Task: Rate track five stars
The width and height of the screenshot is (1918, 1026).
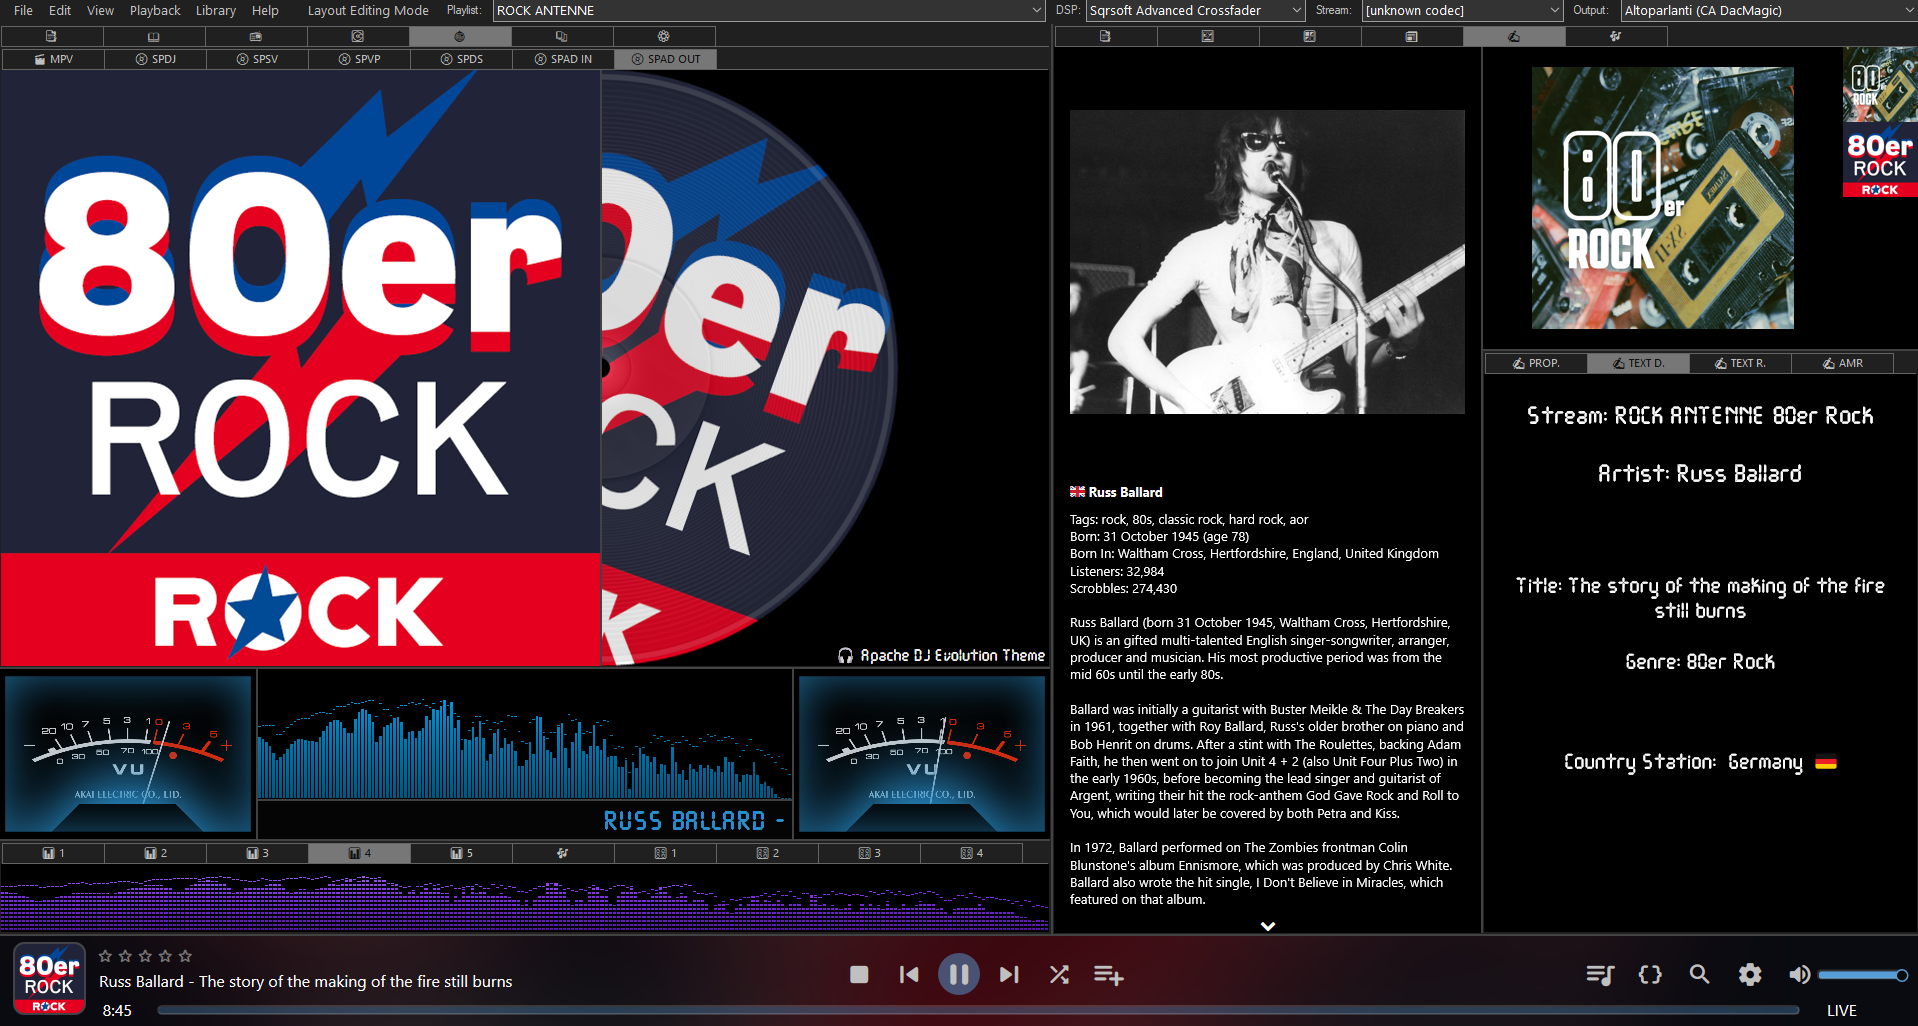Action: [x=185, y=956]
